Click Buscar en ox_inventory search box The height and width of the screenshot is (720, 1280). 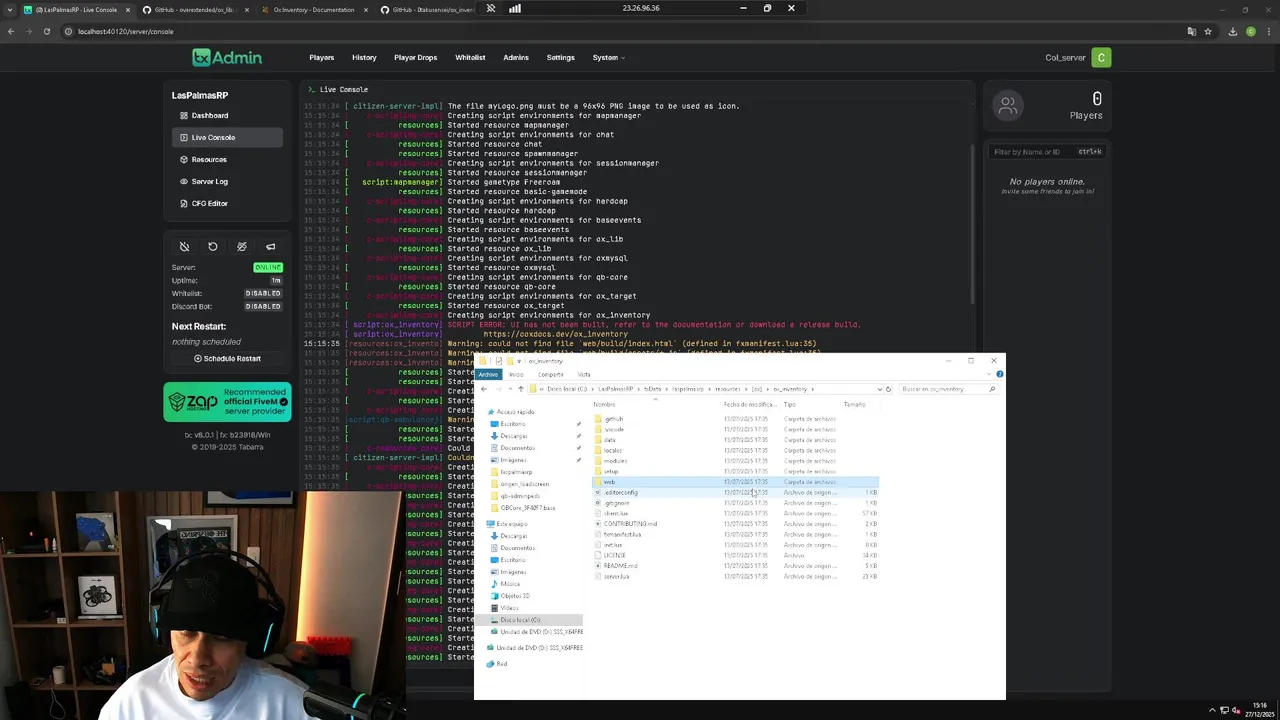947,389
